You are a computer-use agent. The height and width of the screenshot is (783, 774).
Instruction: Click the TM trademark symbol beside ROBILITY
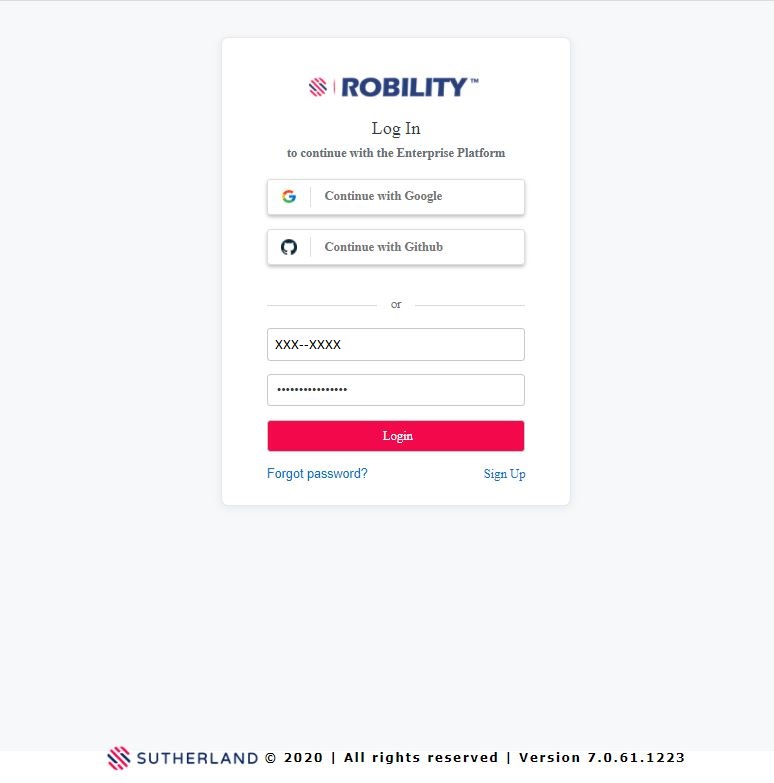[474, 82]
